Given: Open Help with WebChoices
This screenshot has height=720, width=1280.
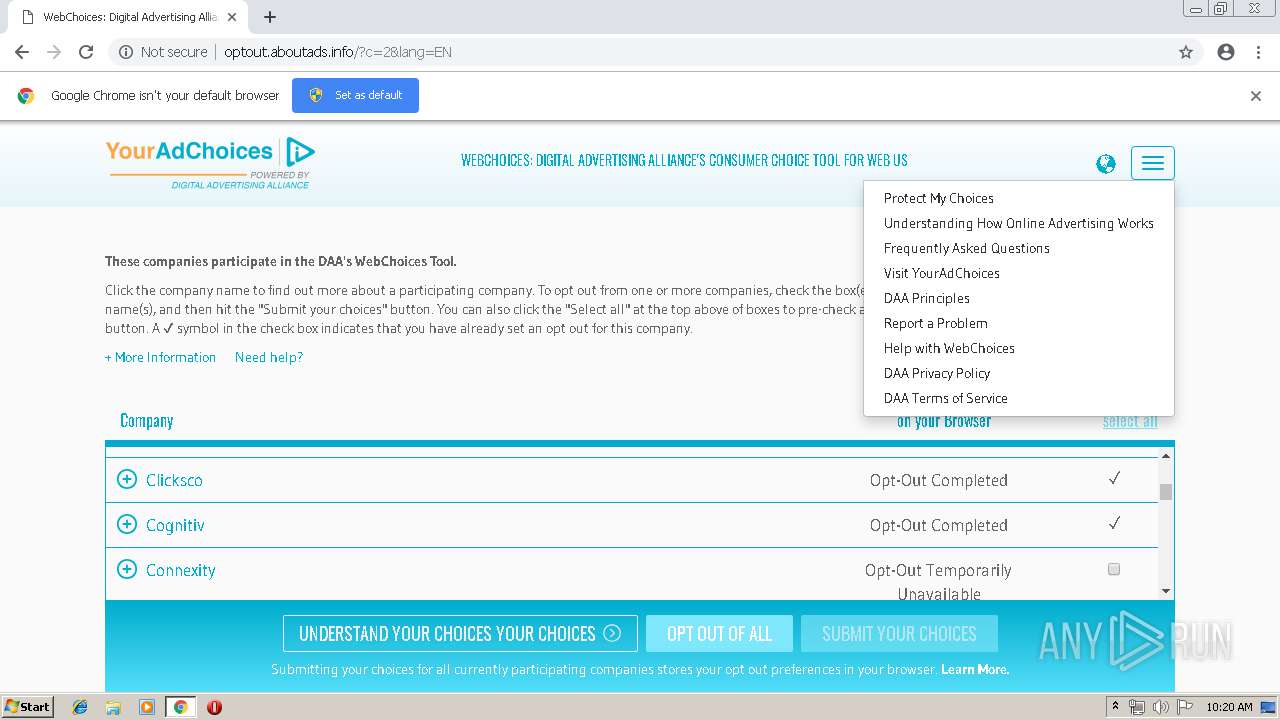Looking at the screenshot, I should coord(949,348).
